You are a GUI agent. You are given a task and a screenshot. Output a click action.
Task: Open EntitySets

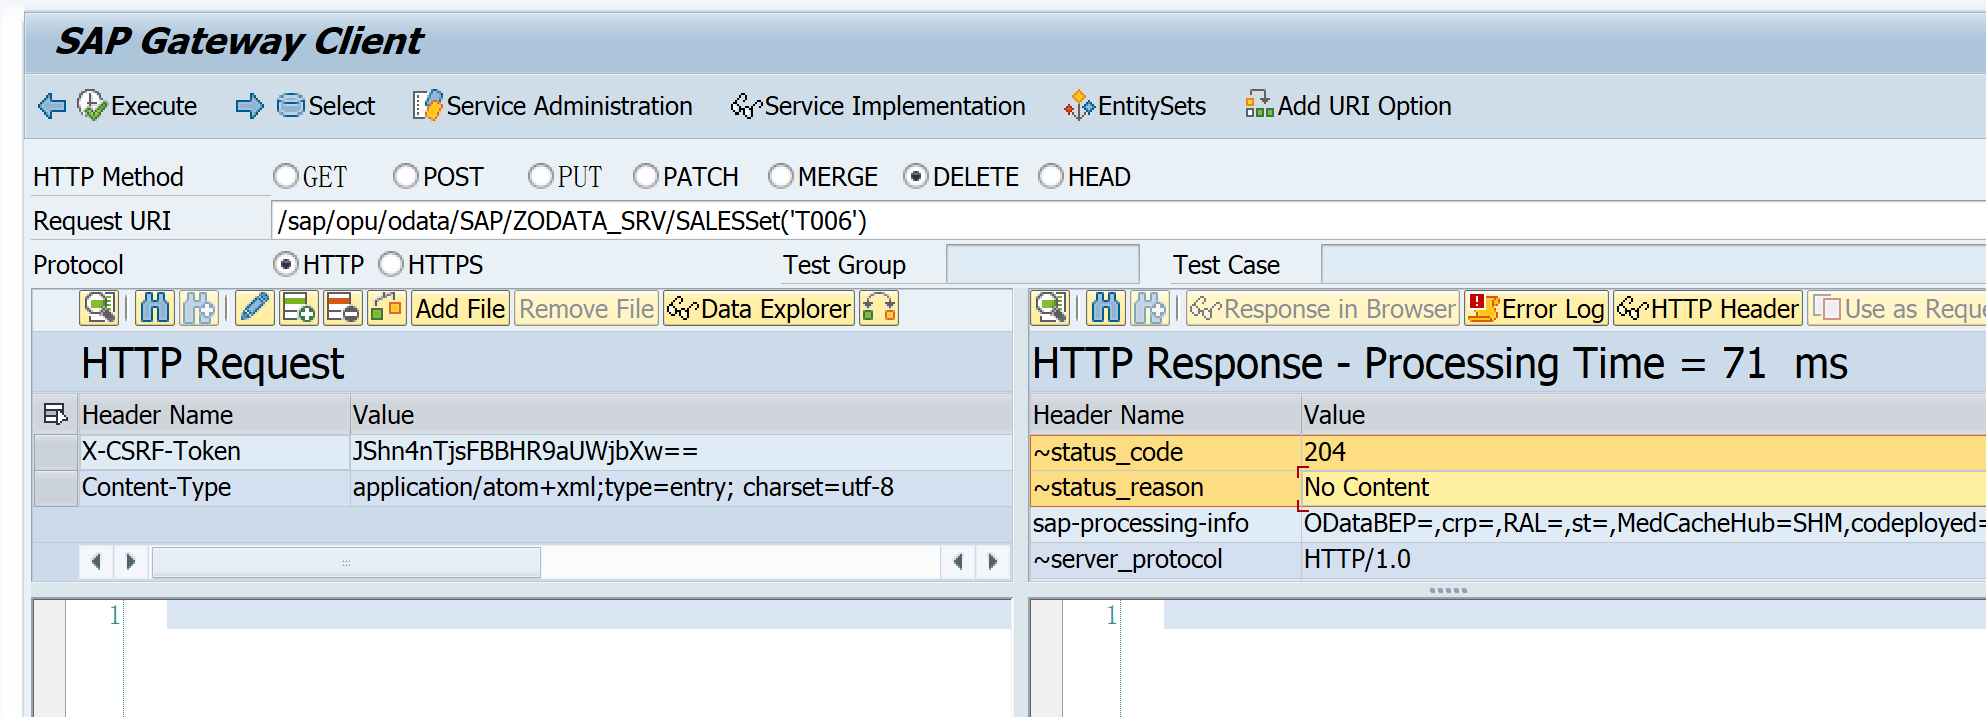(x=1135, y=106)
